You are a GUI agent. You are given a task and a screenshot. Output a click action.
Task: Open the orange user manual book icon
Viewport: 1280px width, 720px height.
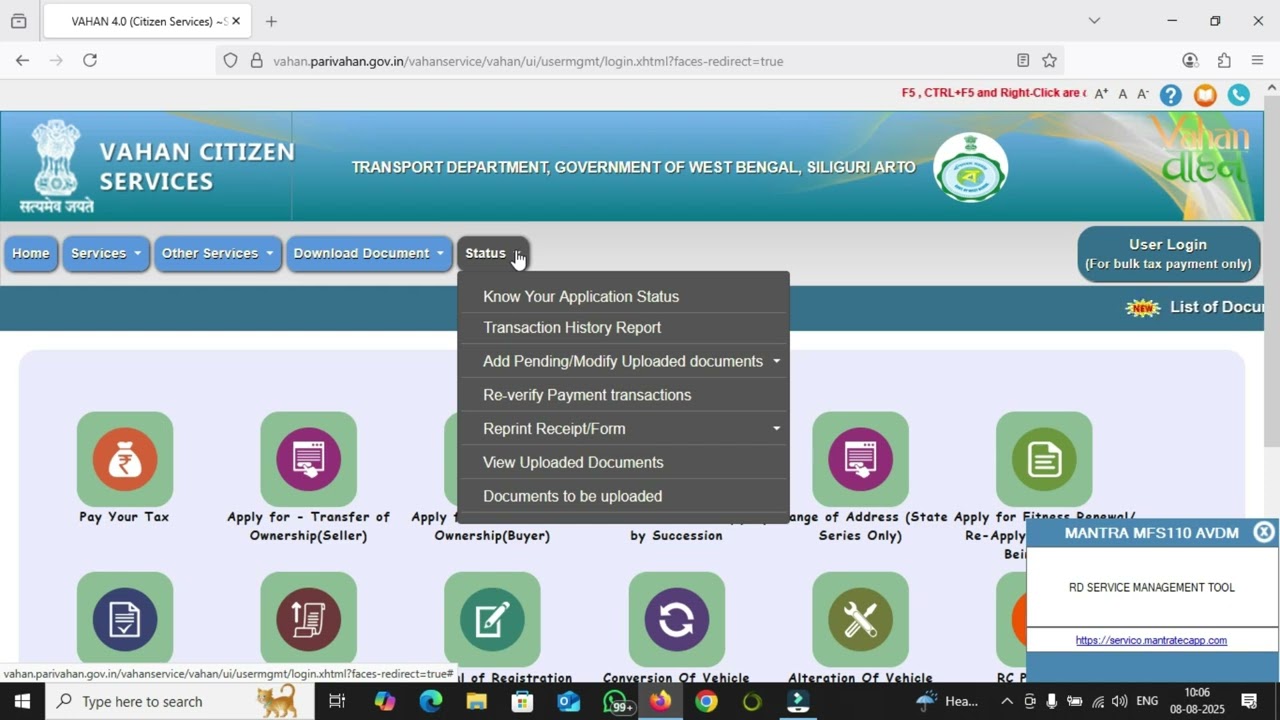pyautogui.click(x=1205, y=95)
